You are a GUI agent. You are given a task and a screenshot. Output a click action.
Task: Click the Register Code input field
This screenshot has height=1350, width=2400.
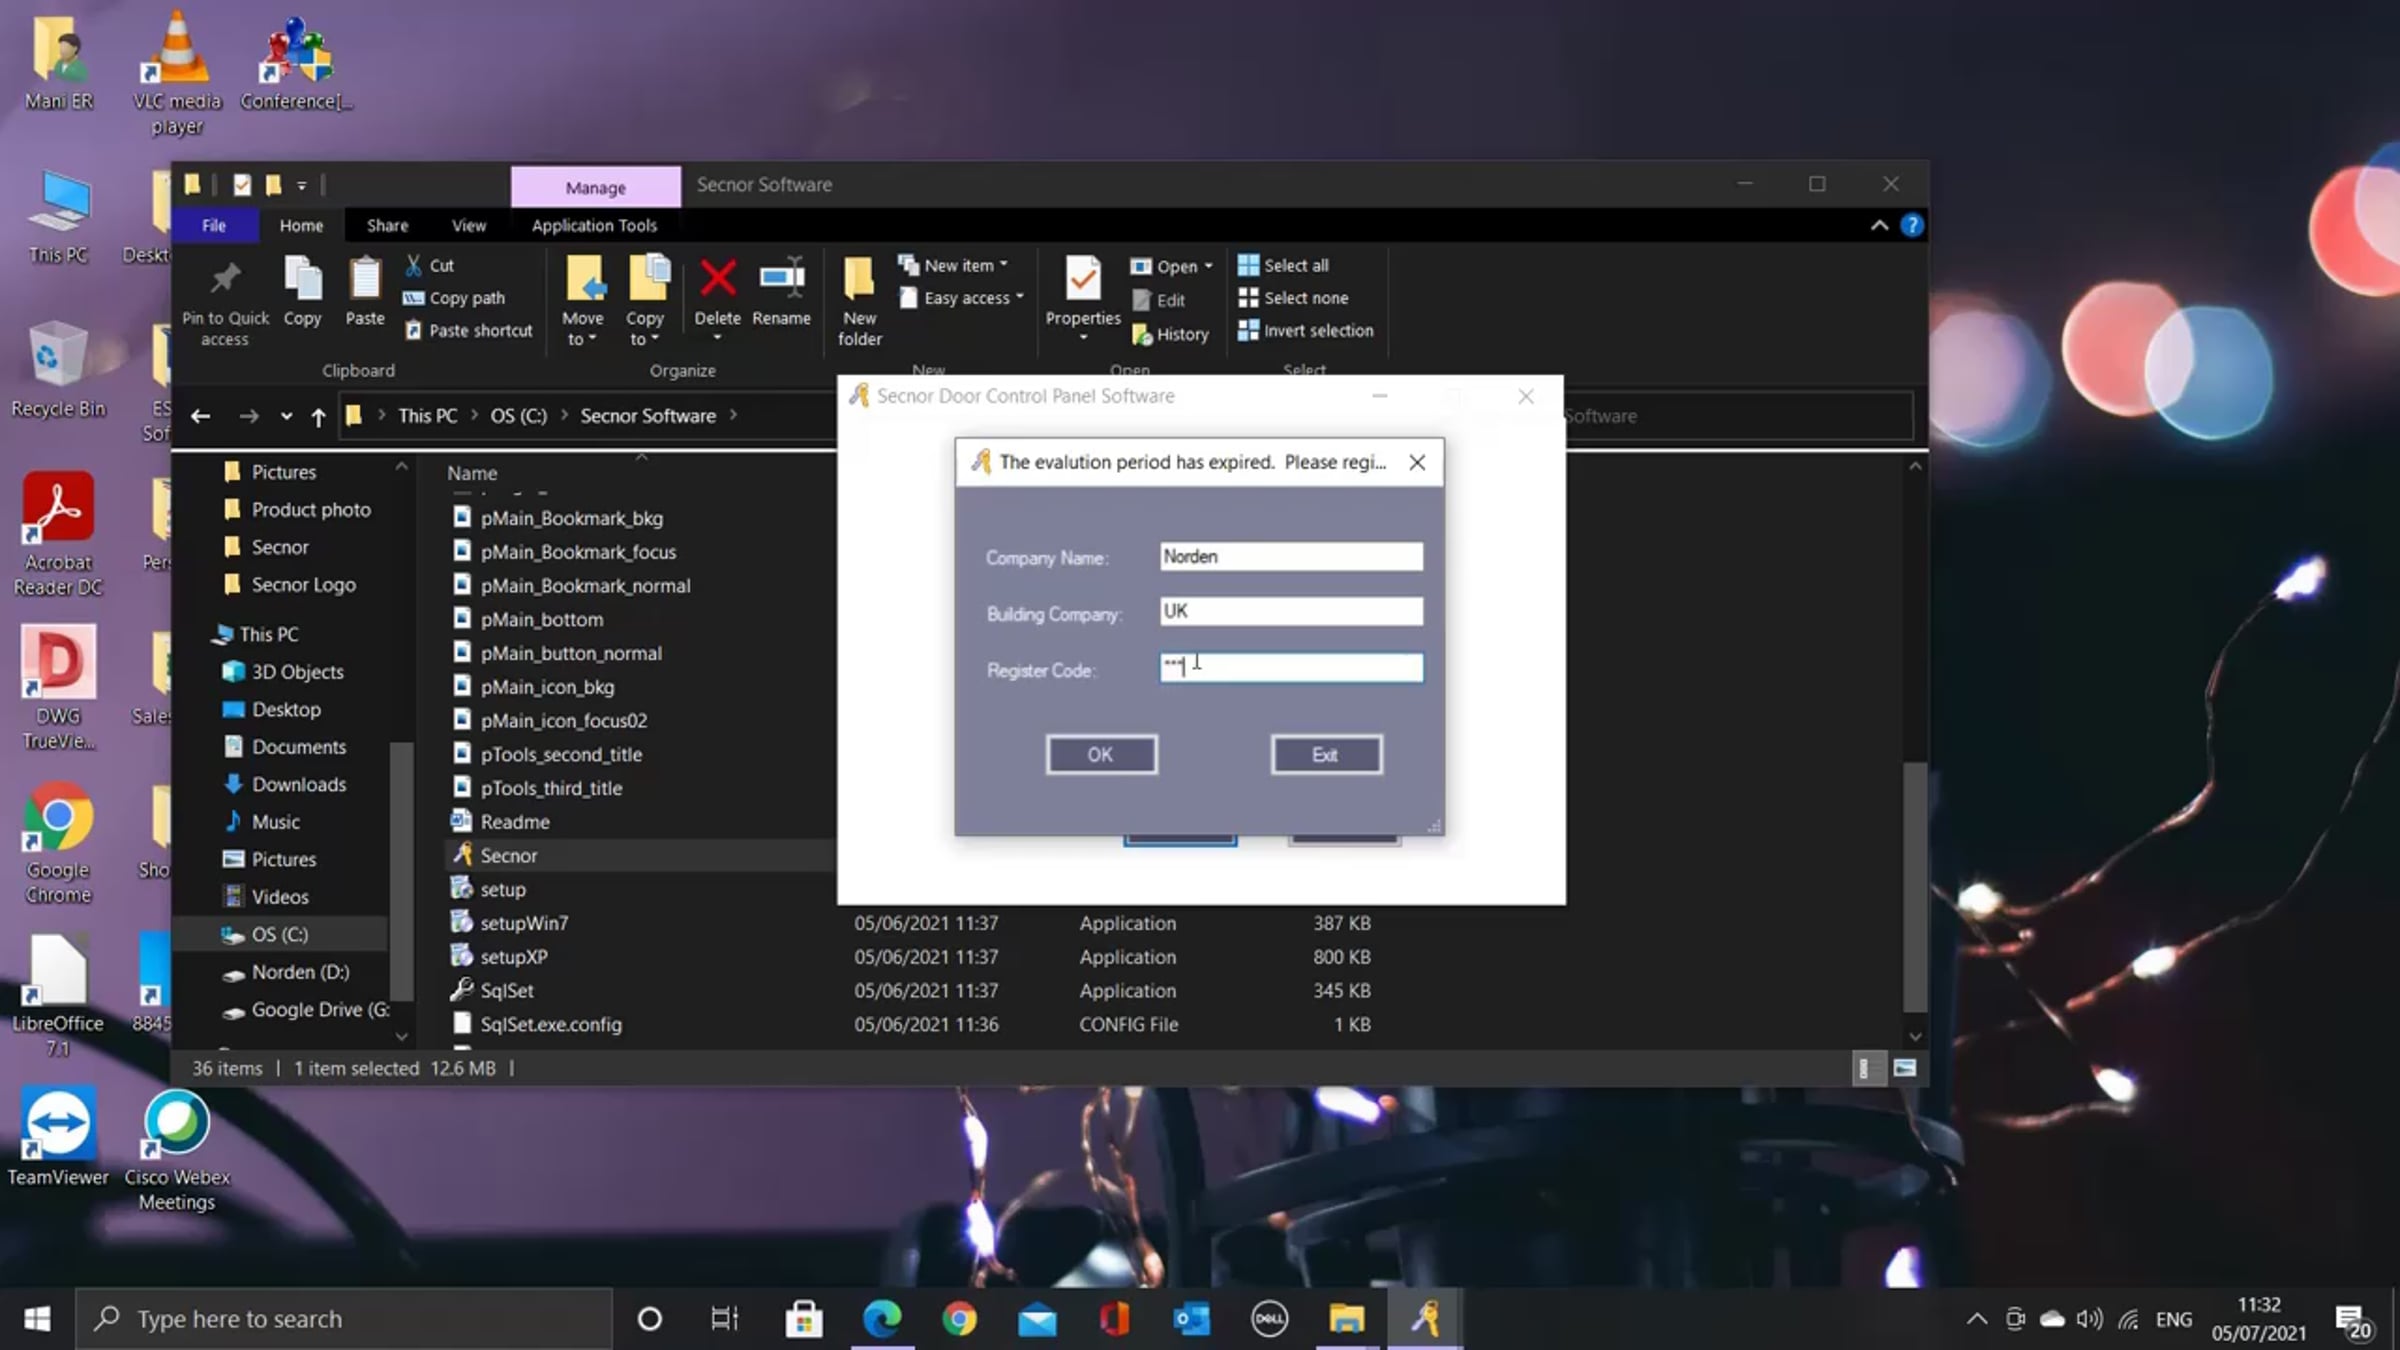click(x=1291, y=667)
